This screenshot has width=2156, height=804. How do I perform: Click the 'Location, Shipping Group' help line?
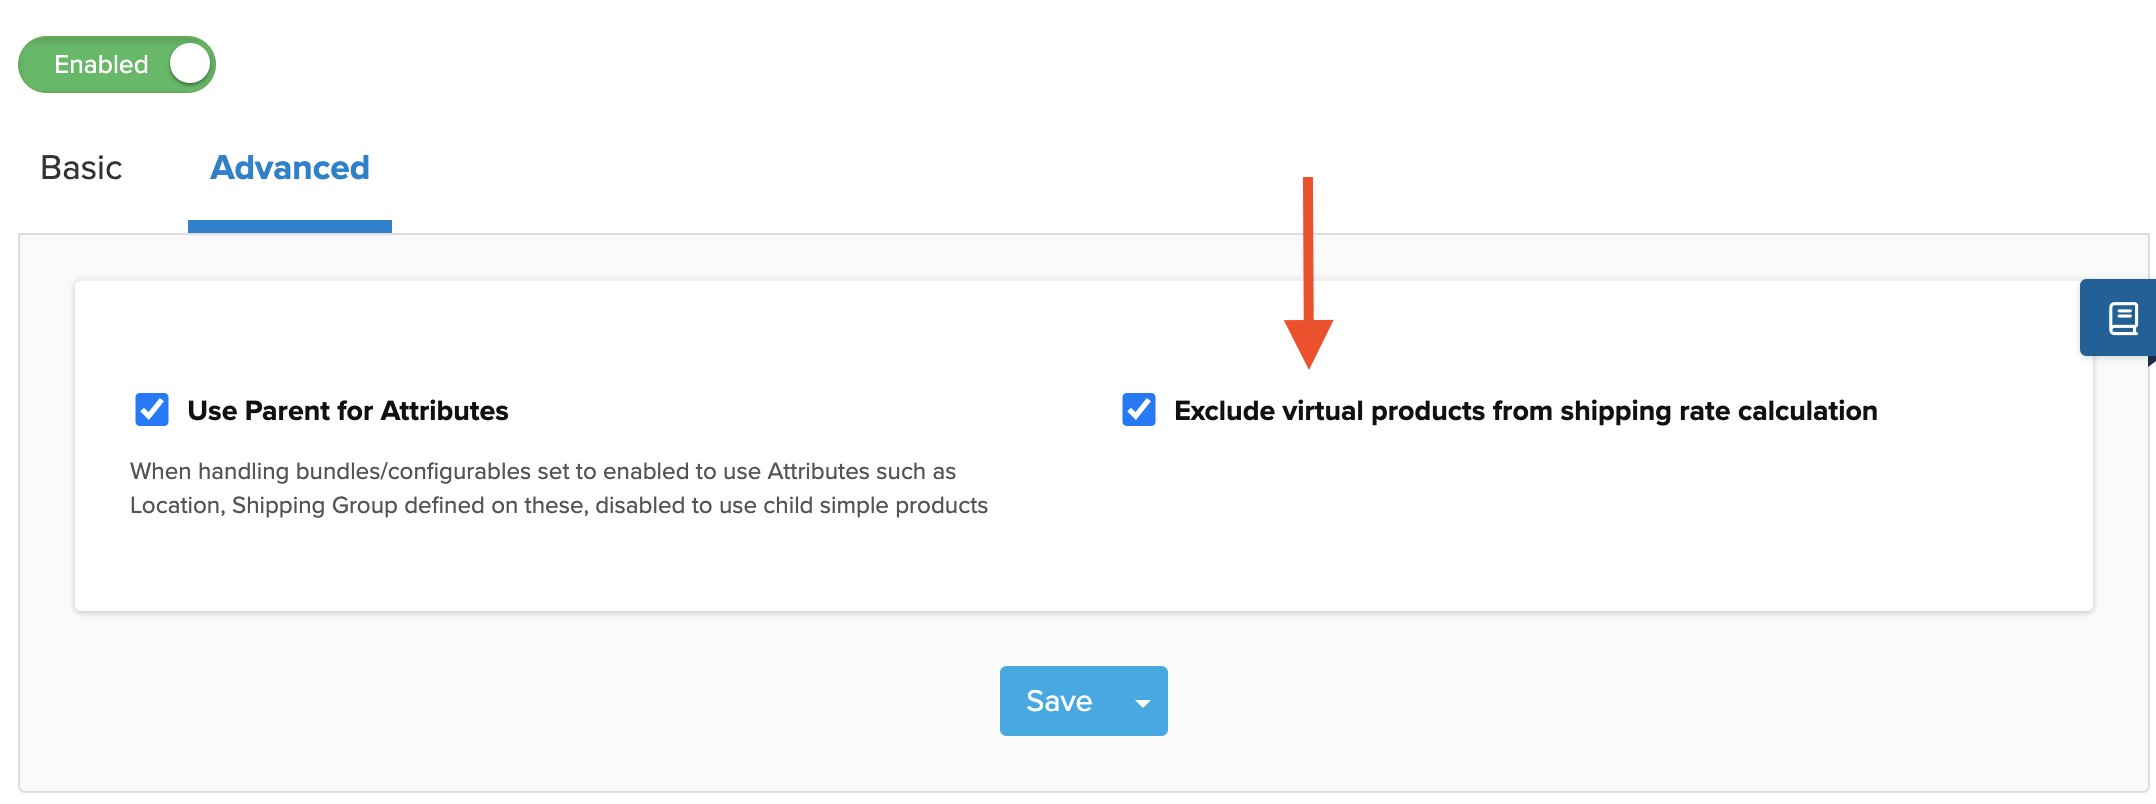558,505
